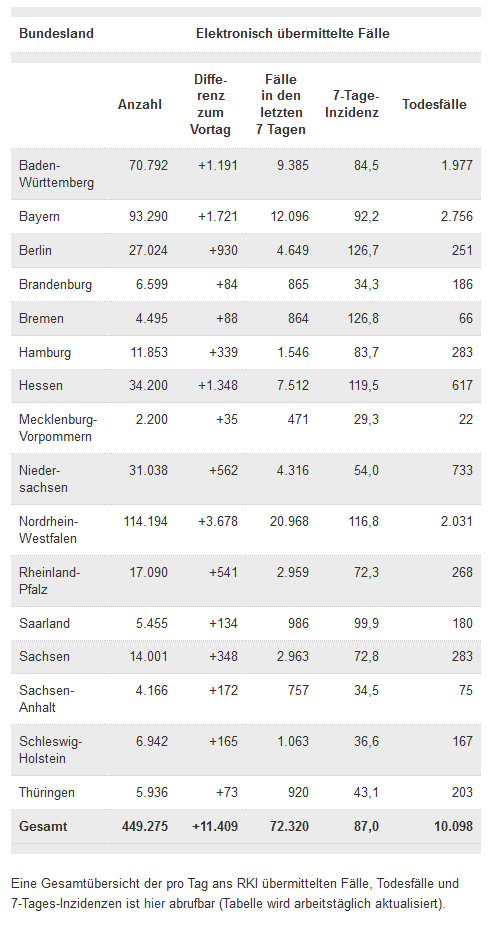Image resolution: width=495 pixels, height=926 pixels.
Task: Open the 'hier' overview link
Action: (x=155, y=904)
